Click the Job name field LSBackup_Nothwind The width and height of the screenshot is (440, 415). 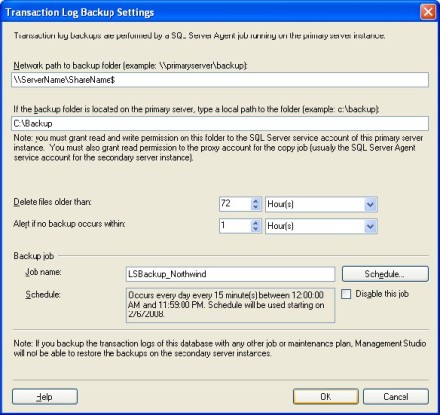point(230,274)
